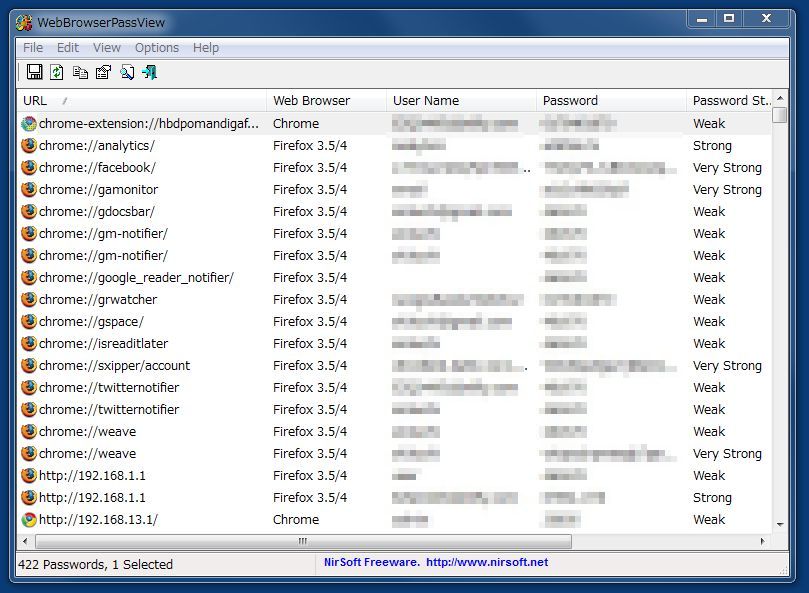This screenshot has height=593, width=809.
Task: Sort by the Password Strength column header
Action: click(730, 101)
